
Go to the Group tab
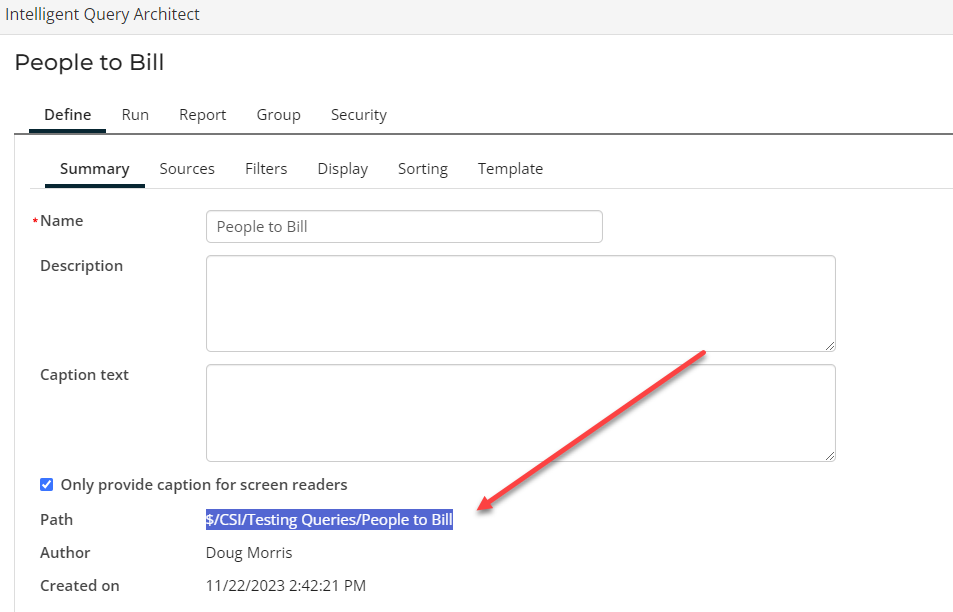click(x=278, y=115)
